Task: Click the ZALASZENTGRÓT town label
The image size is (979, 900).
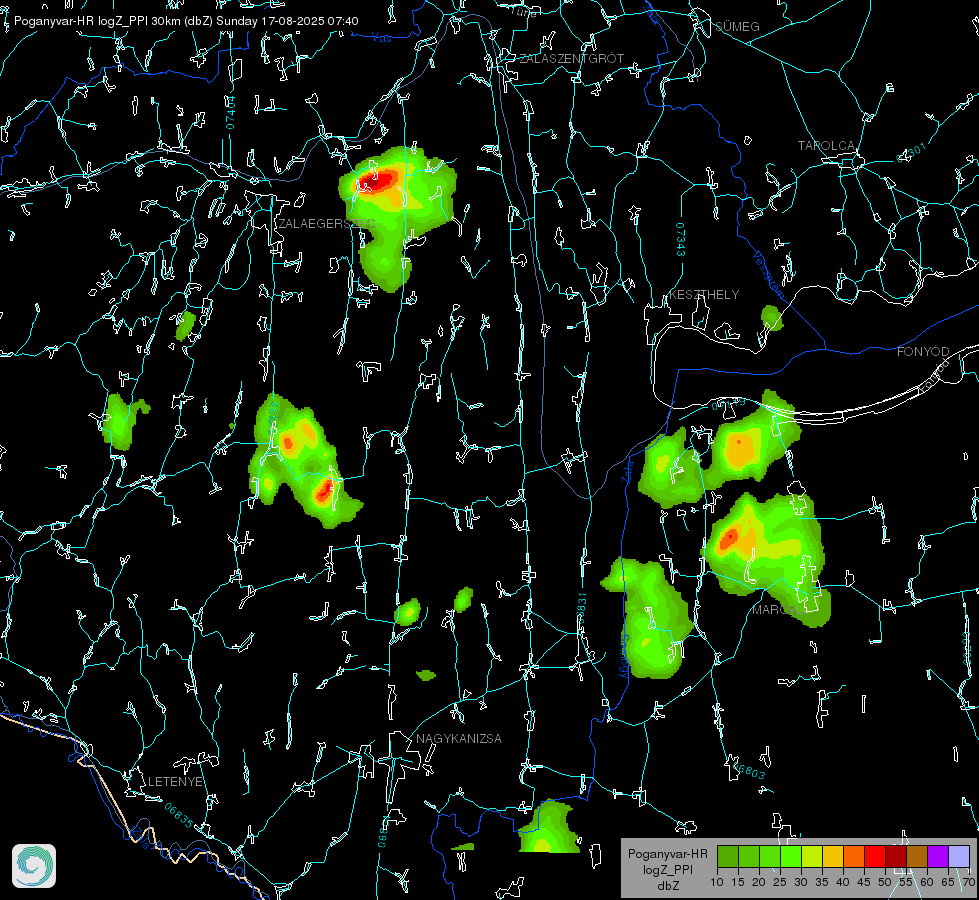Action: click(571, 59)
